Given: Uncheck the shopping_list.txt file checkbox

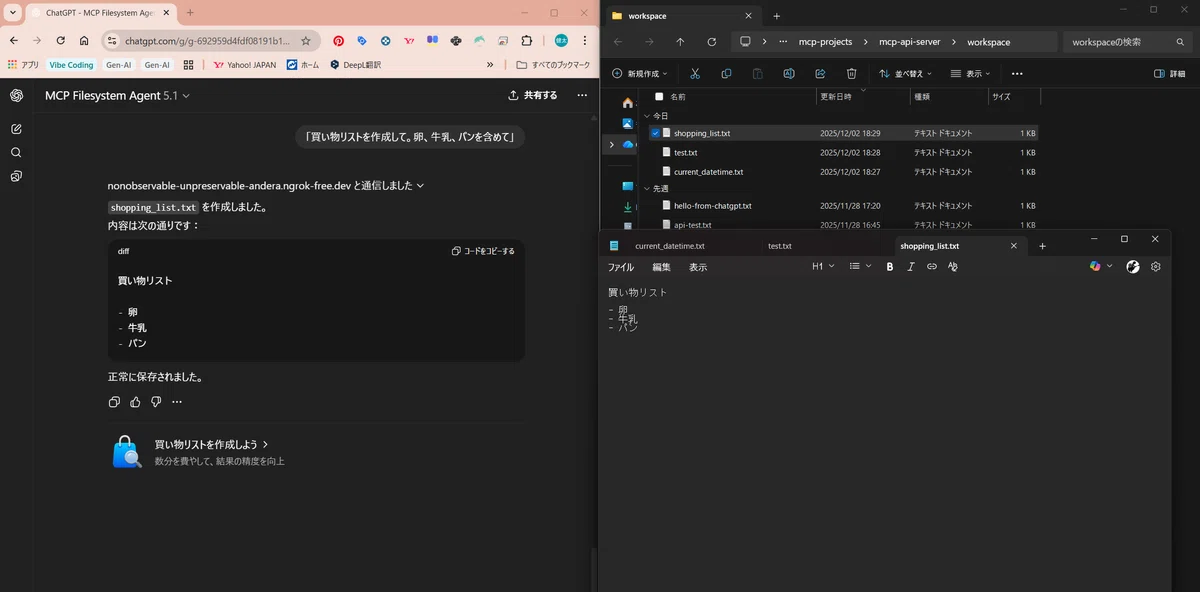Looking at the screenshot, I should 655,133.
